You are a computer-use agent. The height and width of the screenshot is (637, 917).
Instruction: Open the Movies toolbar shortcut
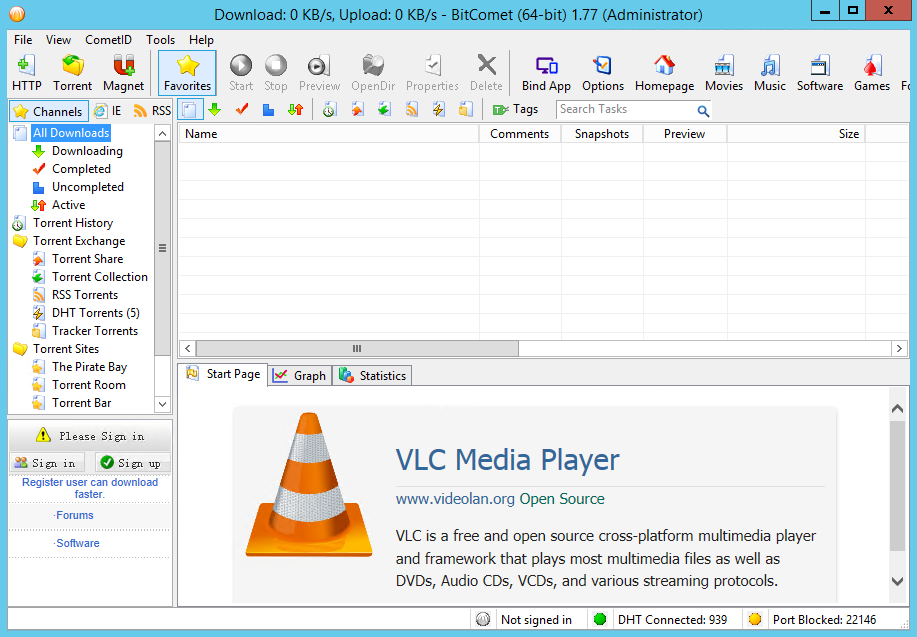(x=723, y=73)
